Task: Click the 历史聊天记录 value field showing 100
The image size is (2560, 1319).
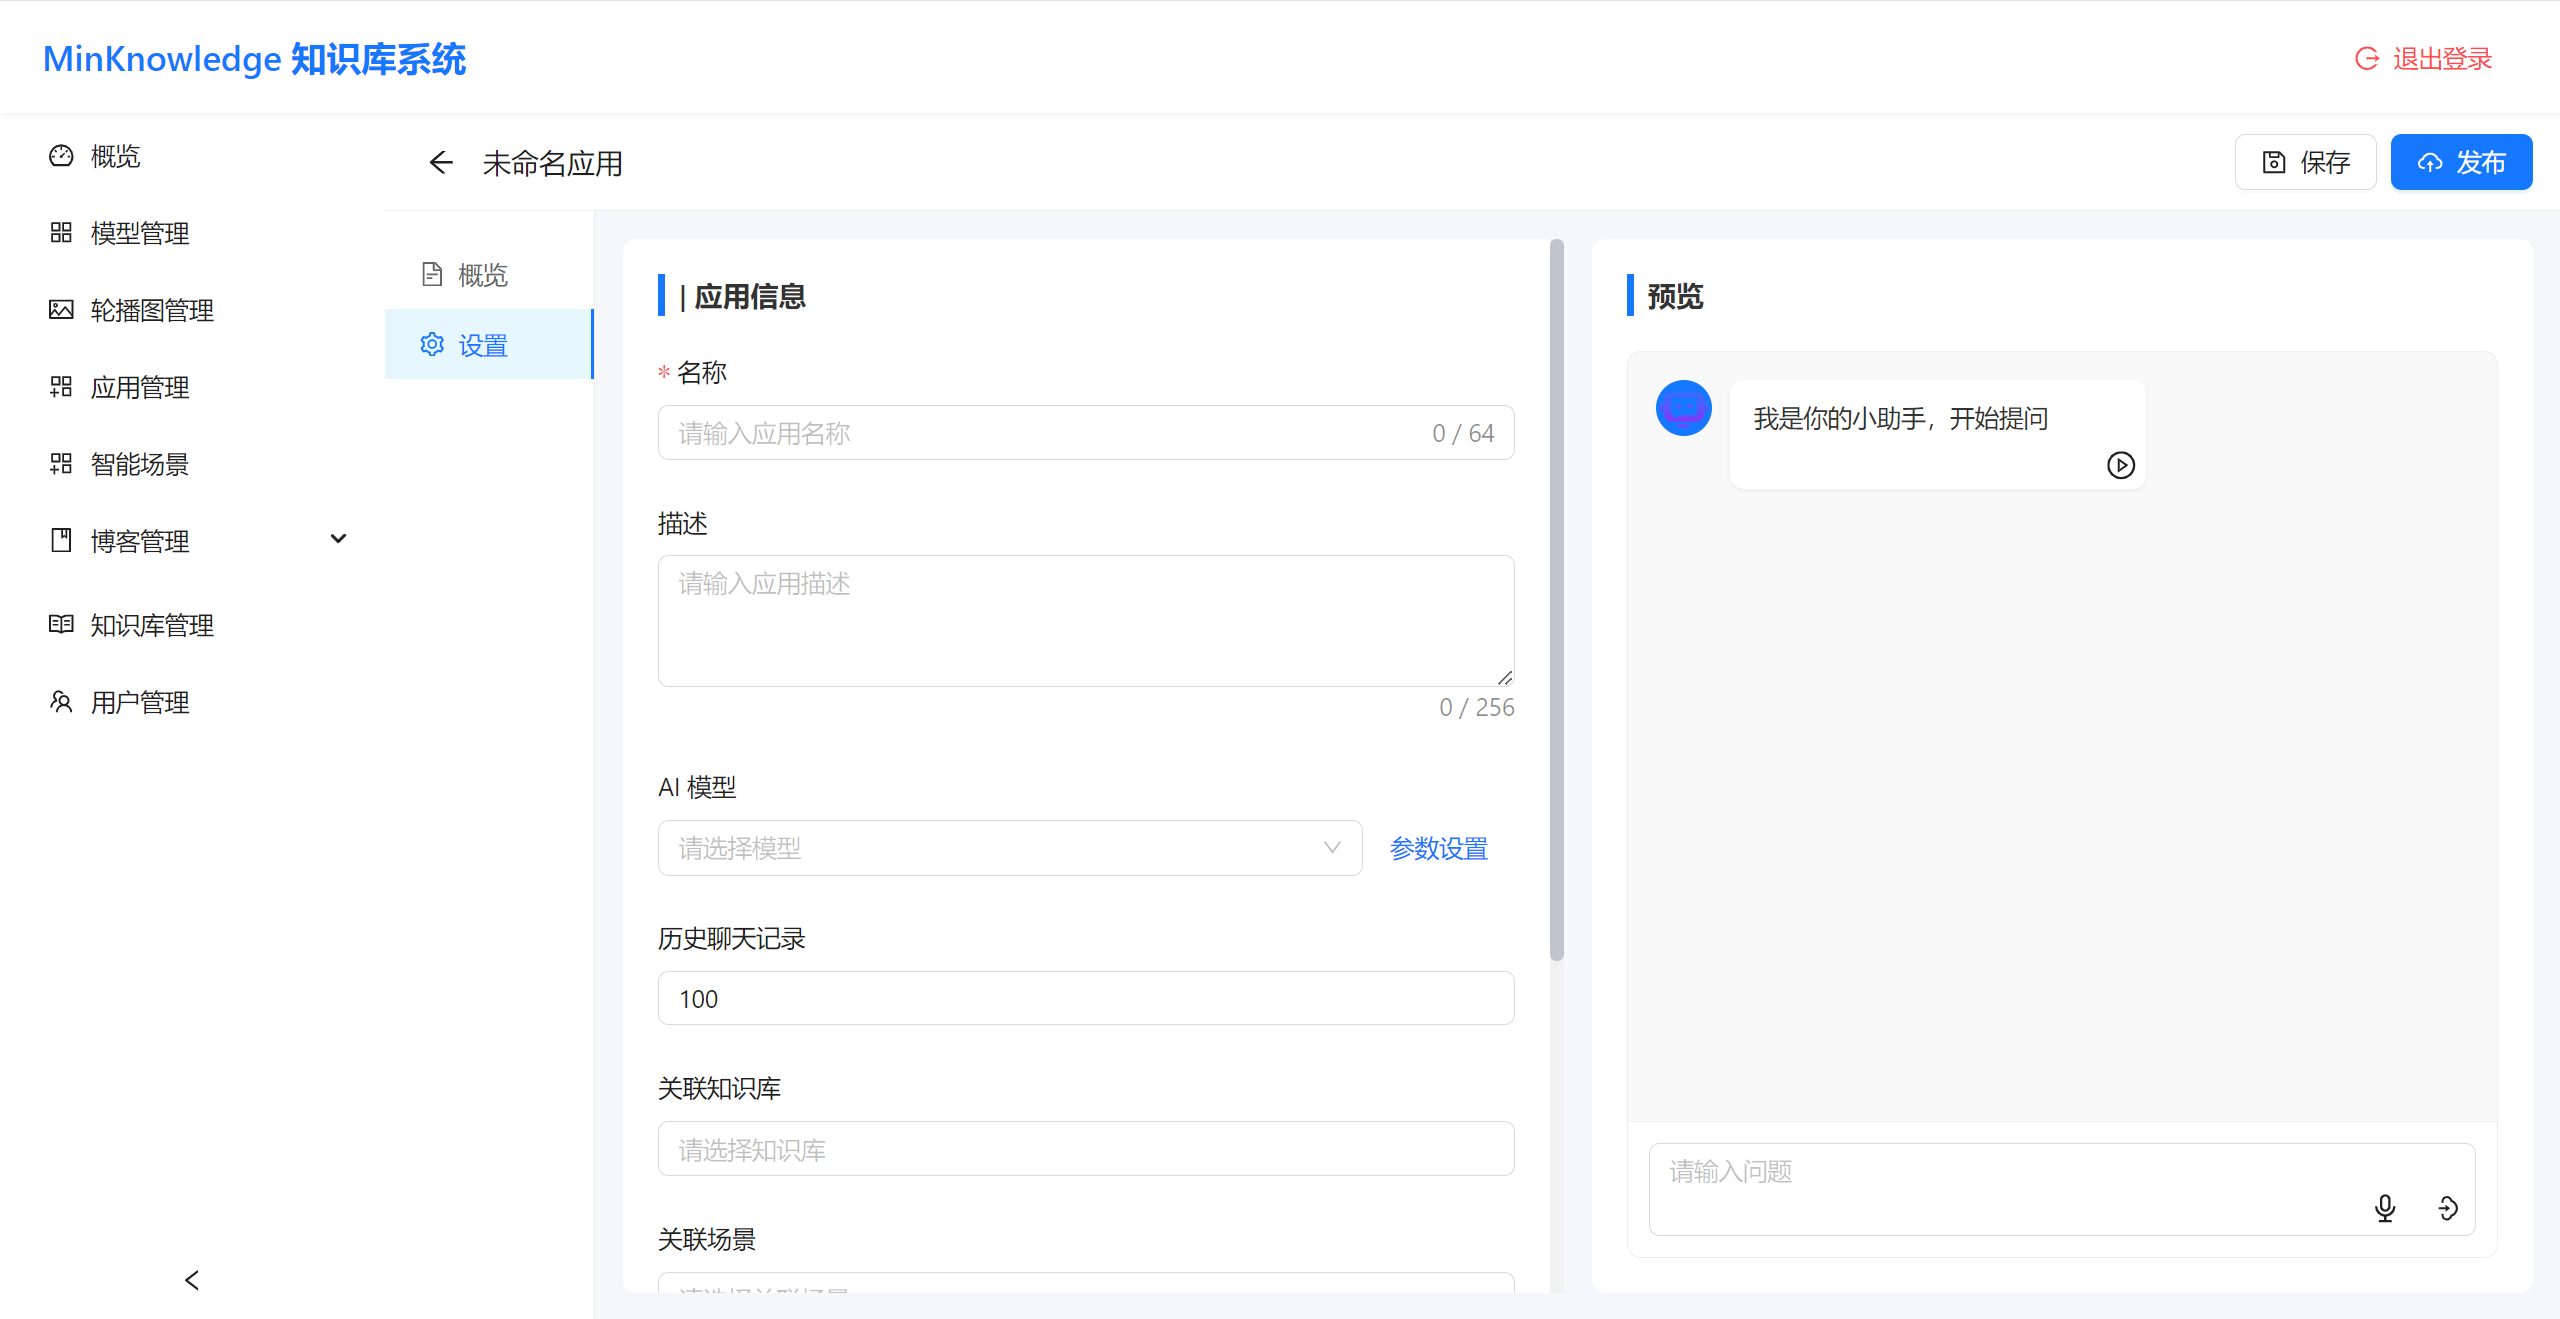Action: point(1086,997)
